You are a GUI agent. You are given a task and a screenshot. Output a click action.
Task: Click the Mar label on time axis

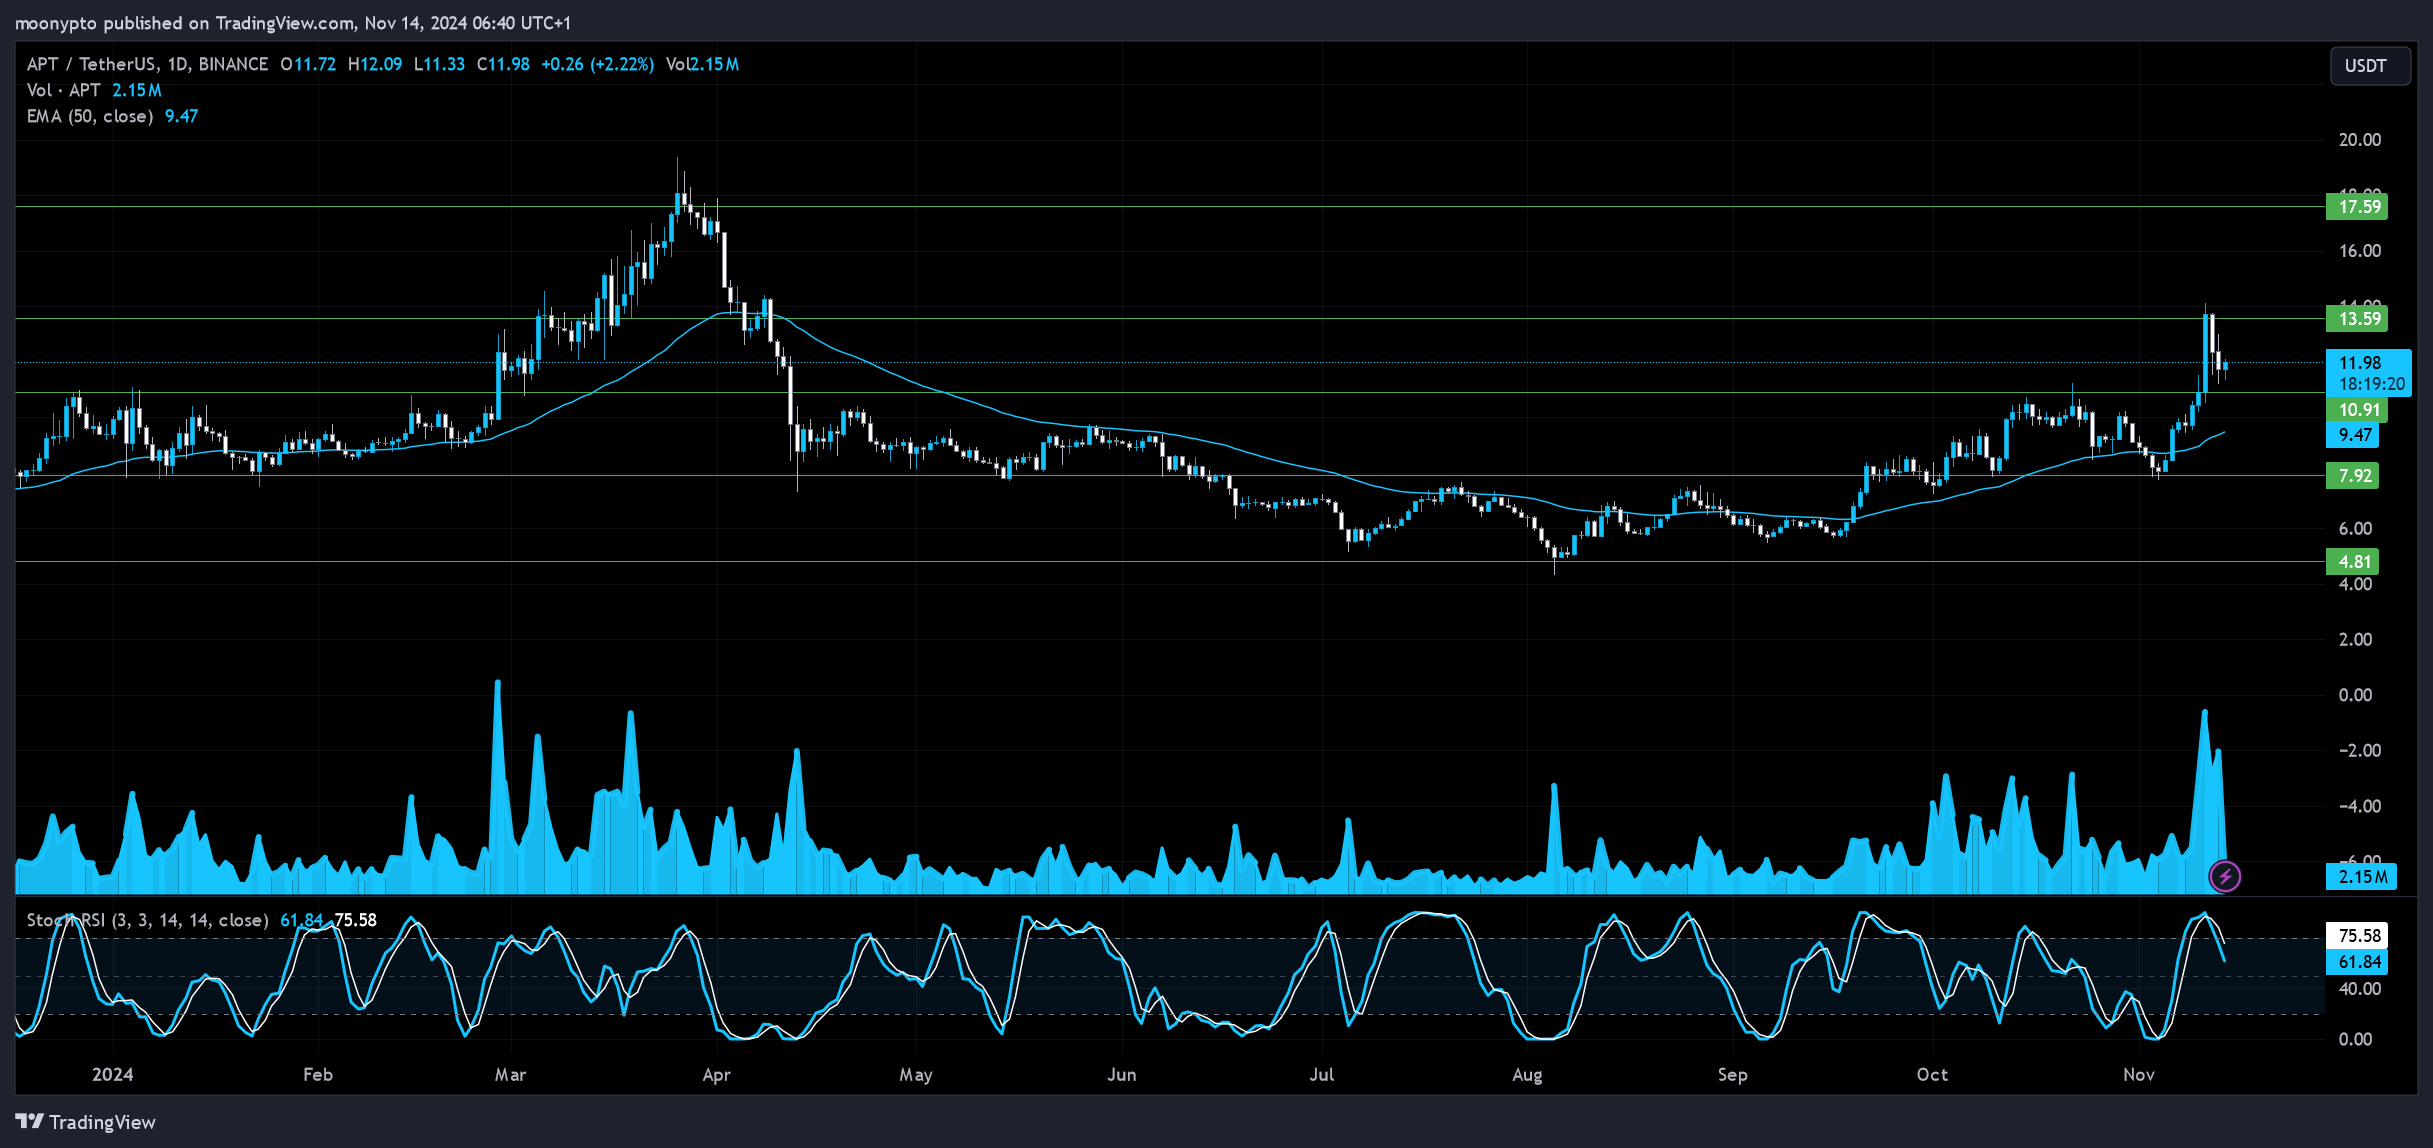click(x=510, y=1075)
